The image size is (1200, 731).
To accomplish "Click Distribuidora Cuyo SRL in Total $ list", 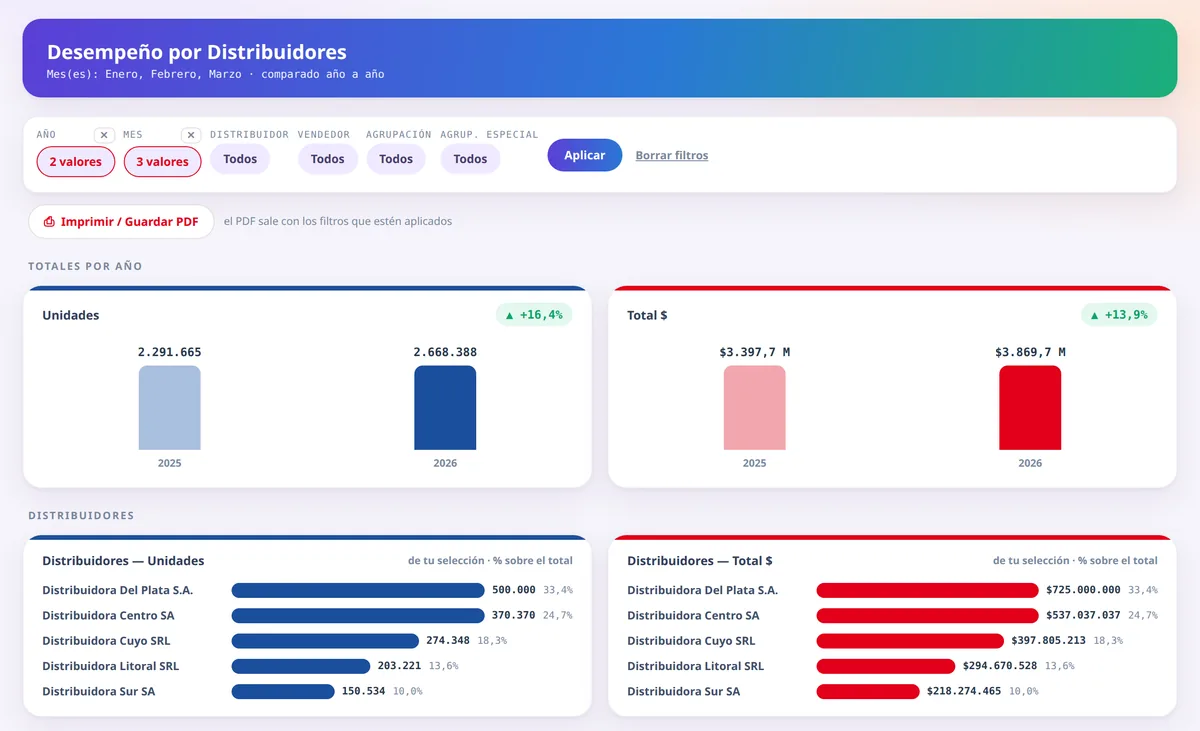I will coord(691,641).
